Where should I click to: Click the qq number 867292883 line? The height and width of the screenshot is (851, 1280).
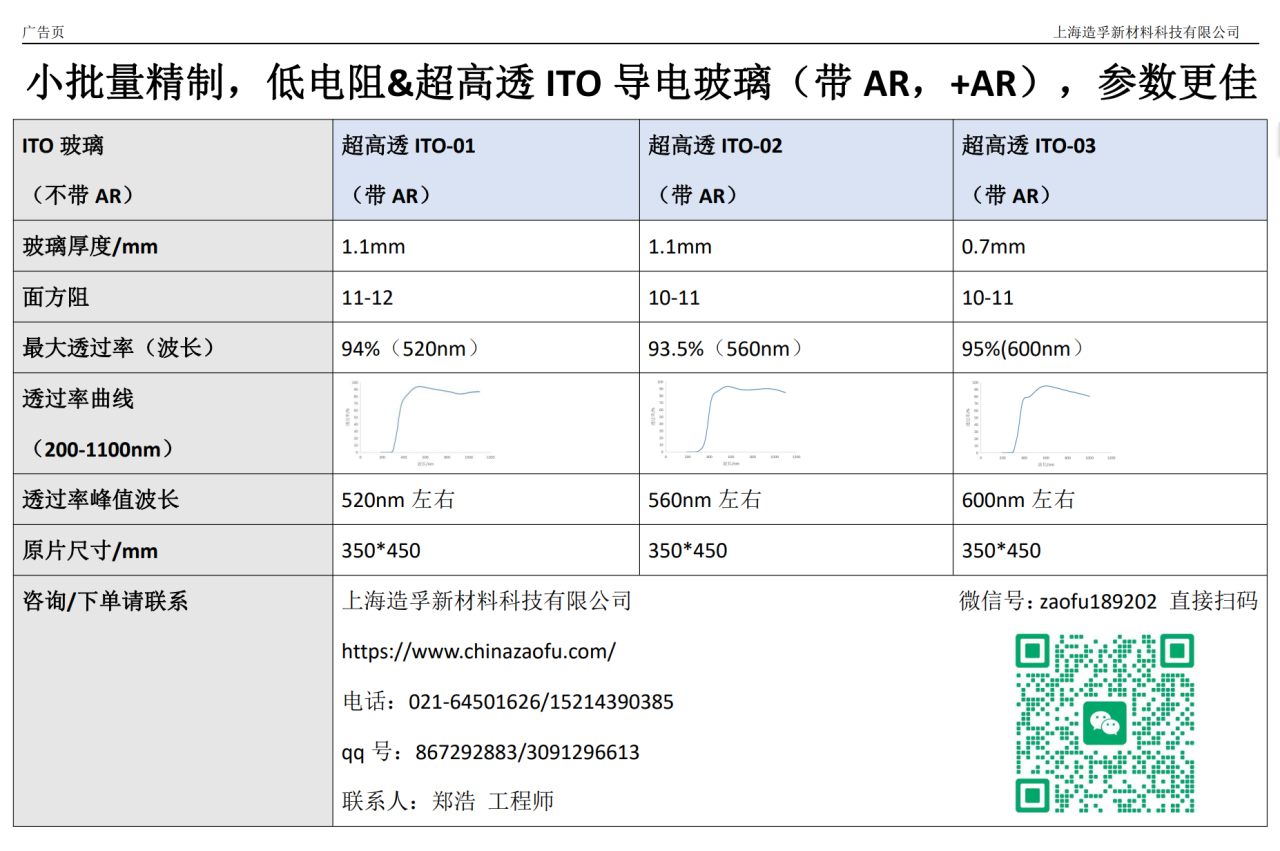point(490,752)
